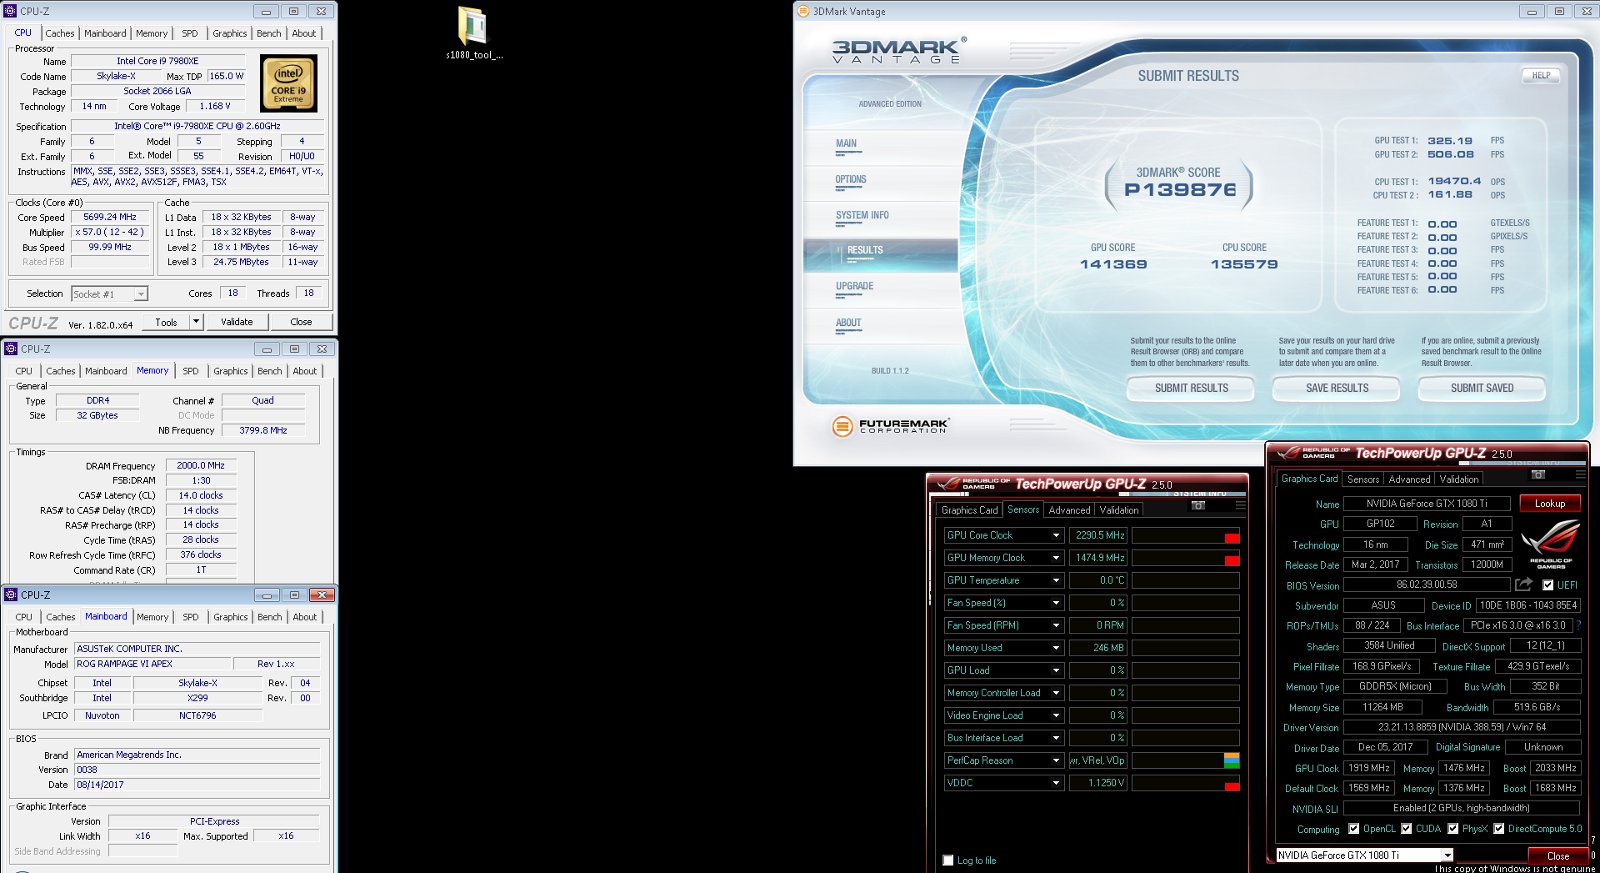
Task: Click the BIOS share/export arrow icon
Action: (1524, 584)
